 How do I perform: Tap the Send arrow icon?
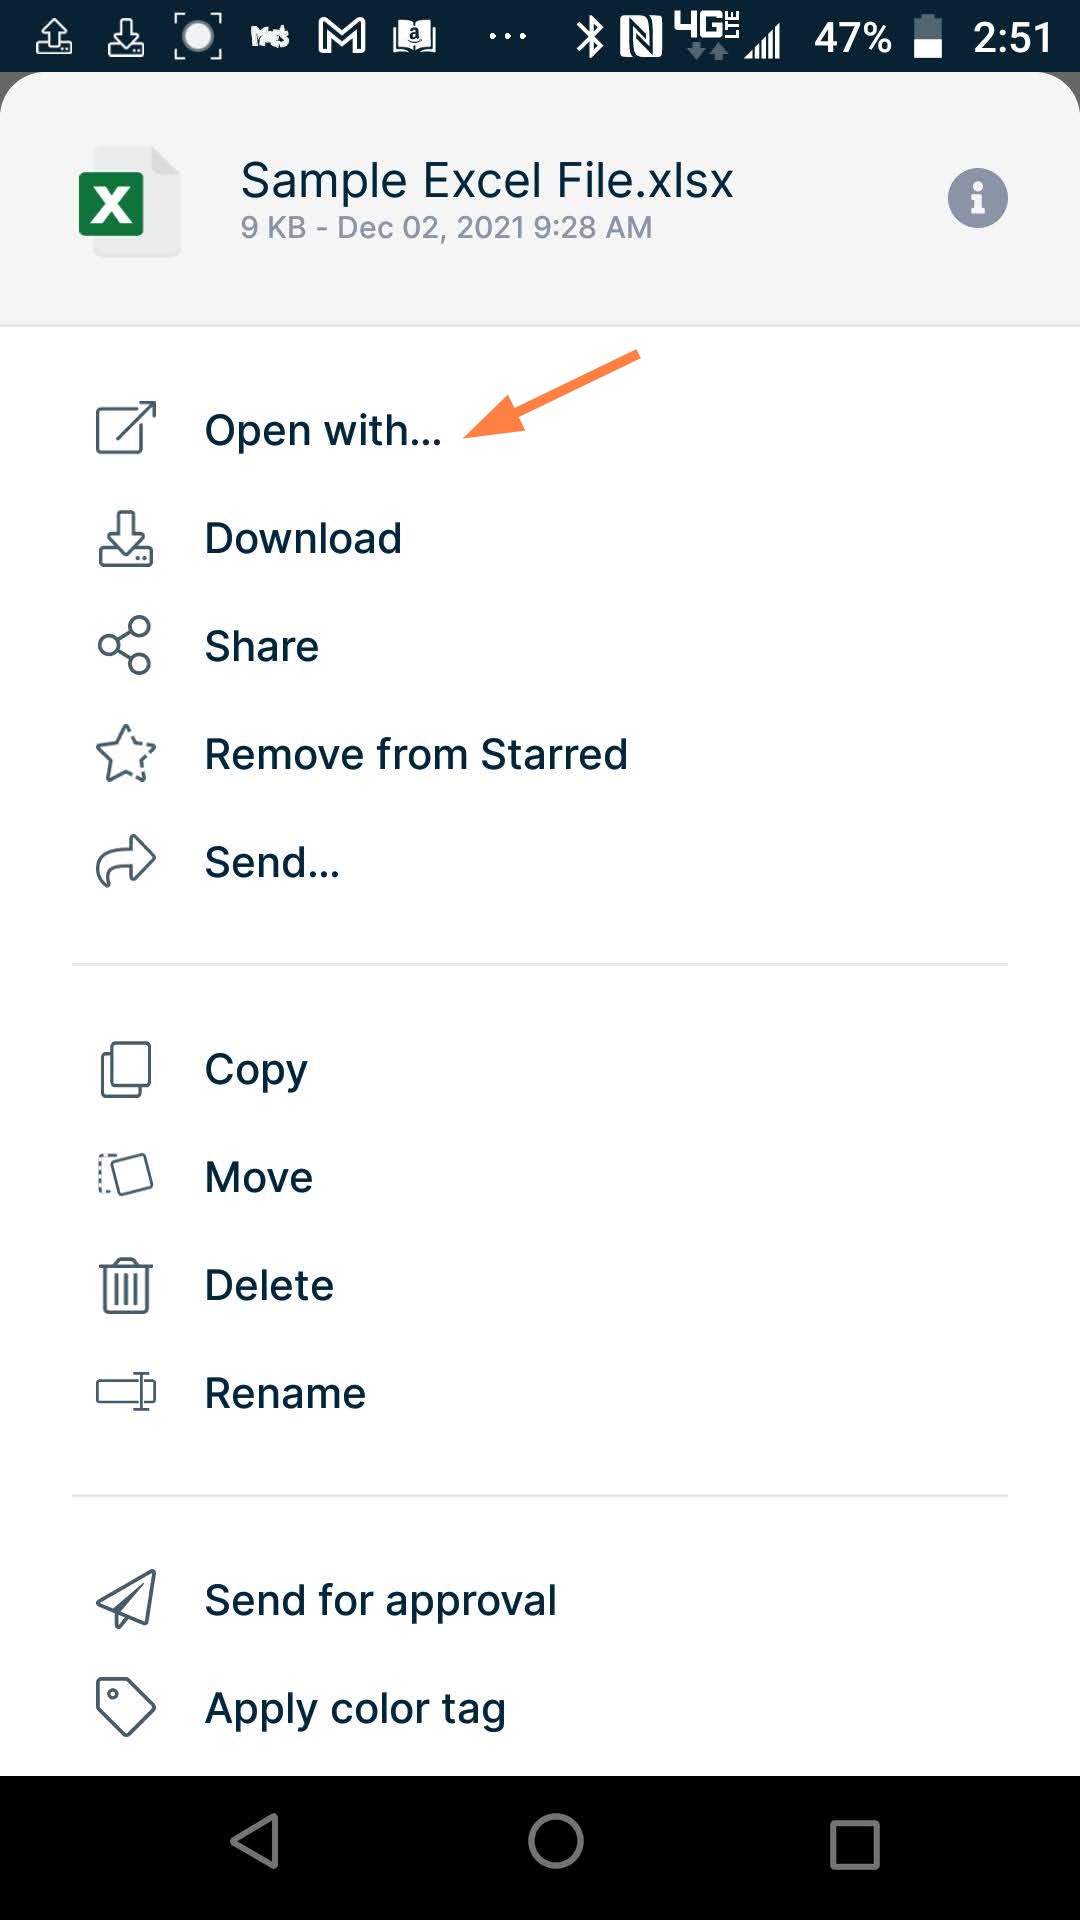tap(126, 861)
